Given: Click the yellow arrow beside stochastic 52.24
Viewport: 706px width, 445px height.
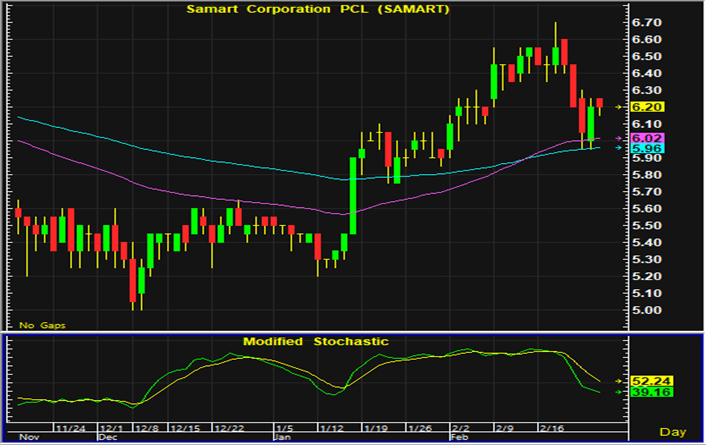Looking at the screenshot, I should pos(619,381).
